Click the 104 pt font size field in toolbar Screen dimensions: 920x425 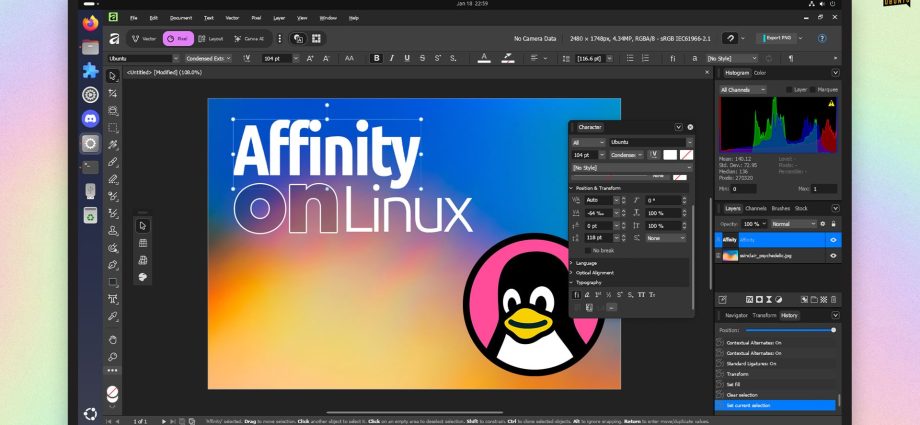pos(276,59)
